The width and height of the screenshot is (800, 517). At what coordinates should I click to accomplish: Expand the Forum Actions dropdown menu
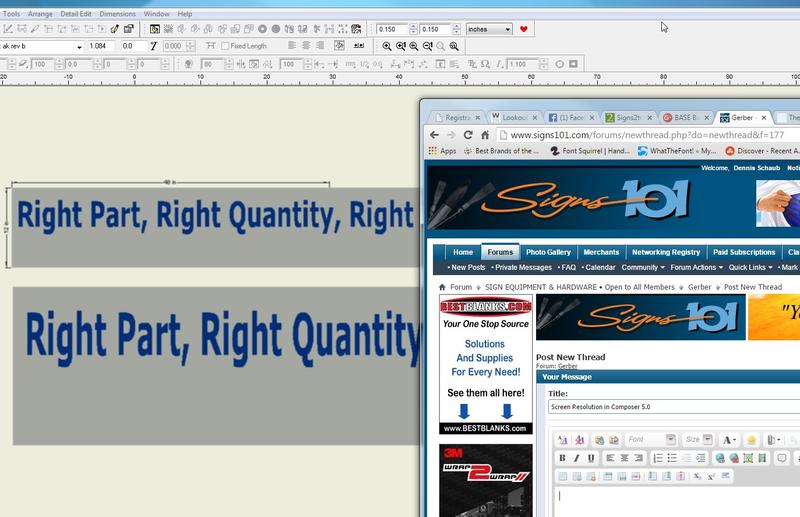pyautogui.click(x=696, y=267)
